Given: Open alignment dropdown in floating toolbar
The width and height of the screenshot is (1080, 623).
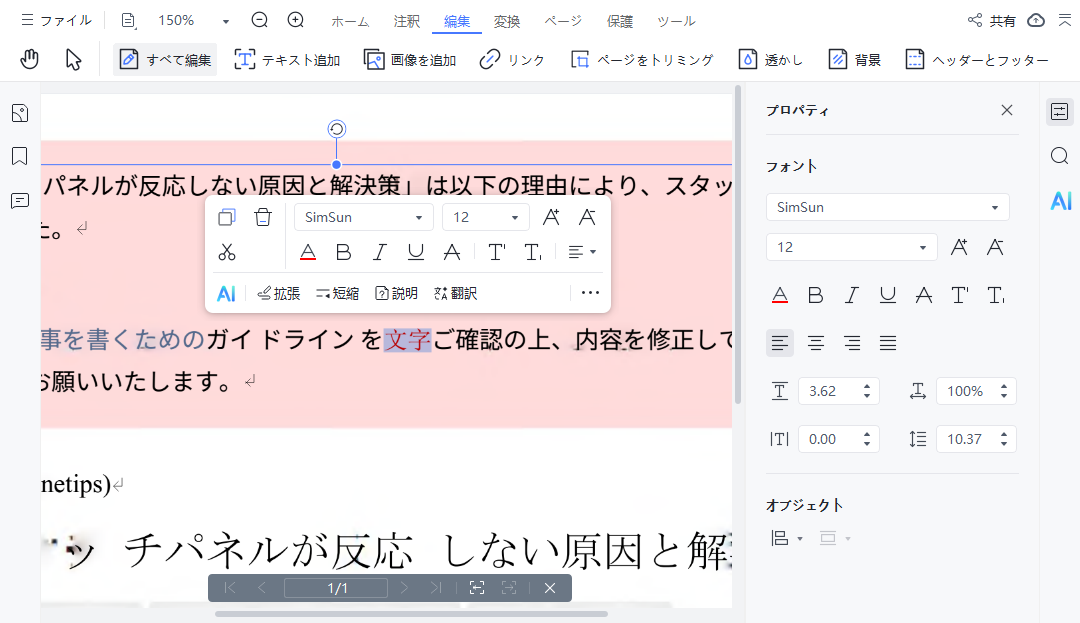Looking at the screenshot, I should pyautogui.click(x=582, y=253).
